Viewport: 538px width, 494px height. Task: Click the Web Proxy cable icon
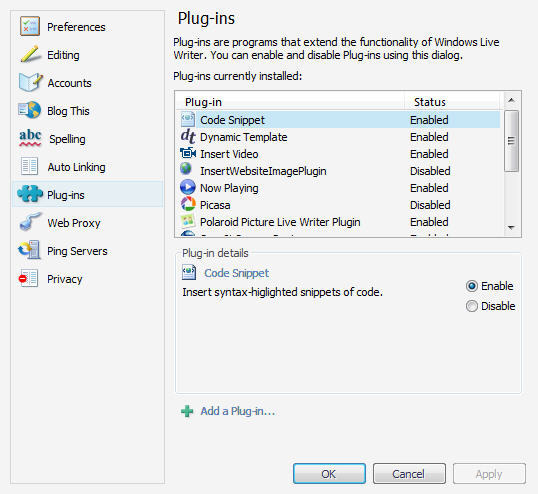point(30,222)
